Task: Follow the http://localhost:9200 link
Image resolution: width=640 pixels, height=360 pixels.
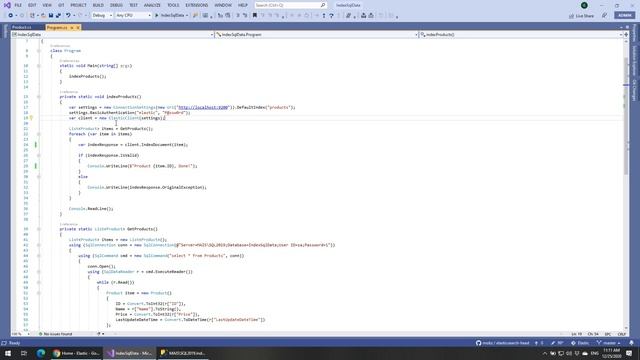Action: 203,107
